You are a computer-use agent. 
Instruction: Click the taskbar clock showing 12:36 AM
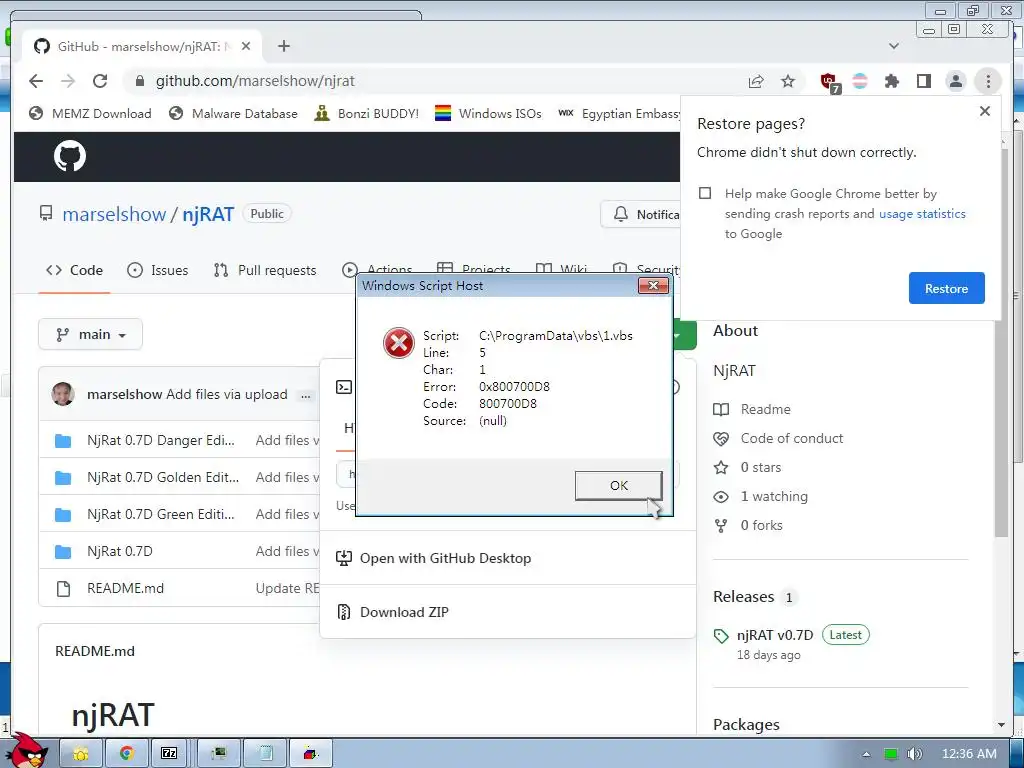pos(969,754)
